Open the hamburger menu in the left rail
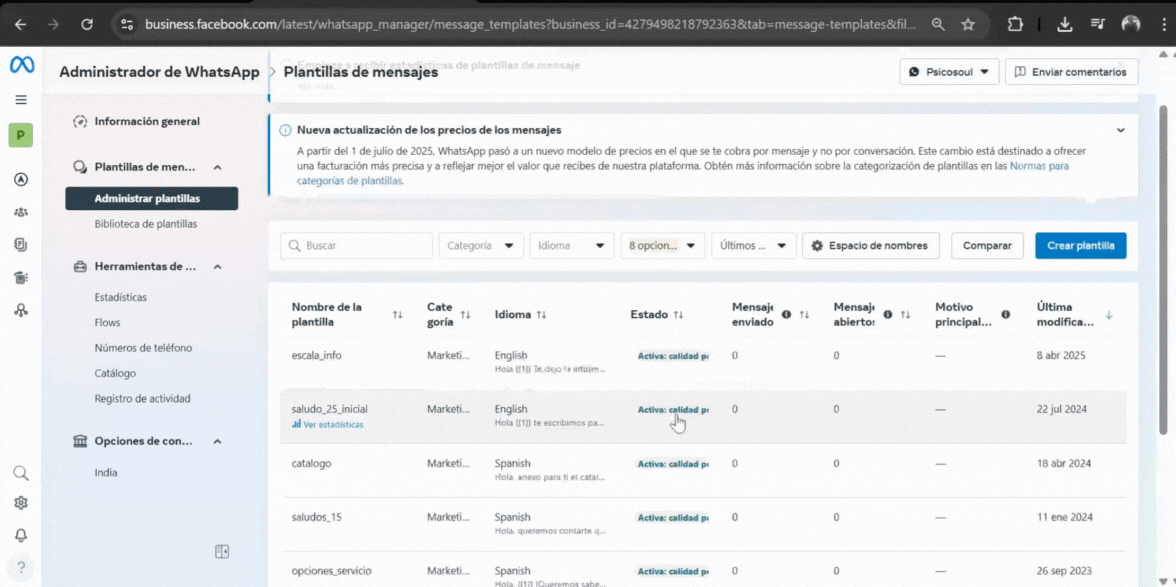 (21, 100)
